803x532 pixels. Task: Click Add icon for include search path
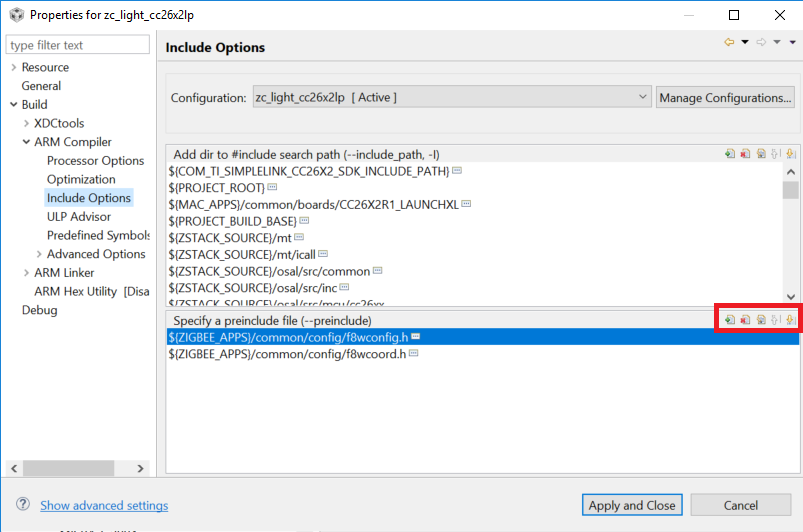[730, 154]
